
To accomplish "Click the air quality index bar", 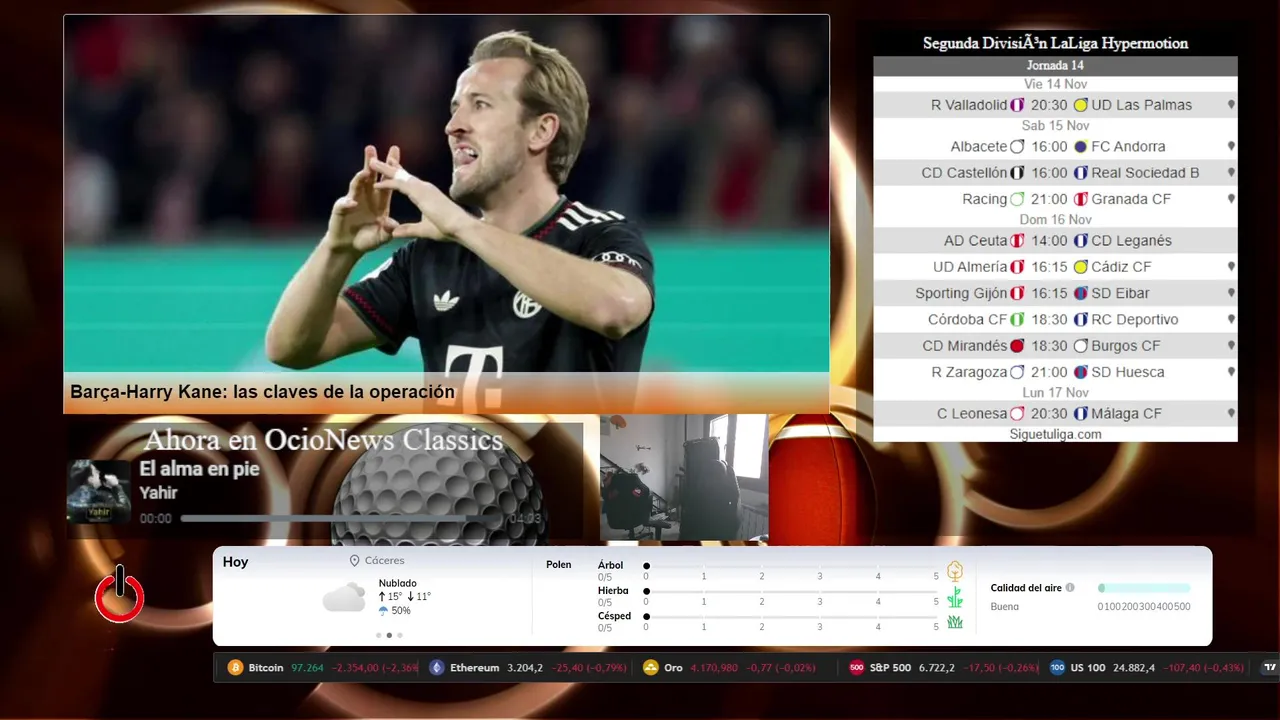I will pos(1144,588).
